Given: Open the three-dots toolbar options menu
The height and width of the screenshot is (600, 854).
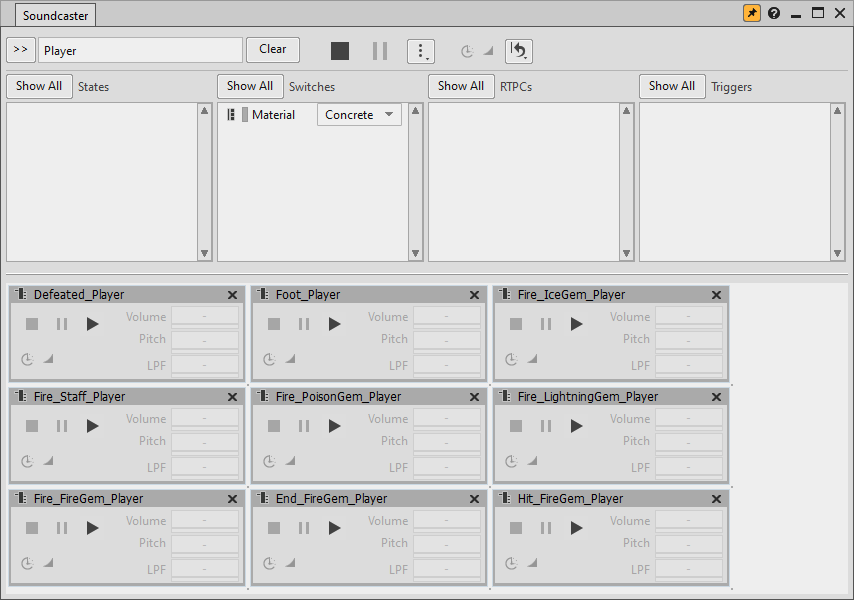Looking at the screenshot, I should [421, 51].
